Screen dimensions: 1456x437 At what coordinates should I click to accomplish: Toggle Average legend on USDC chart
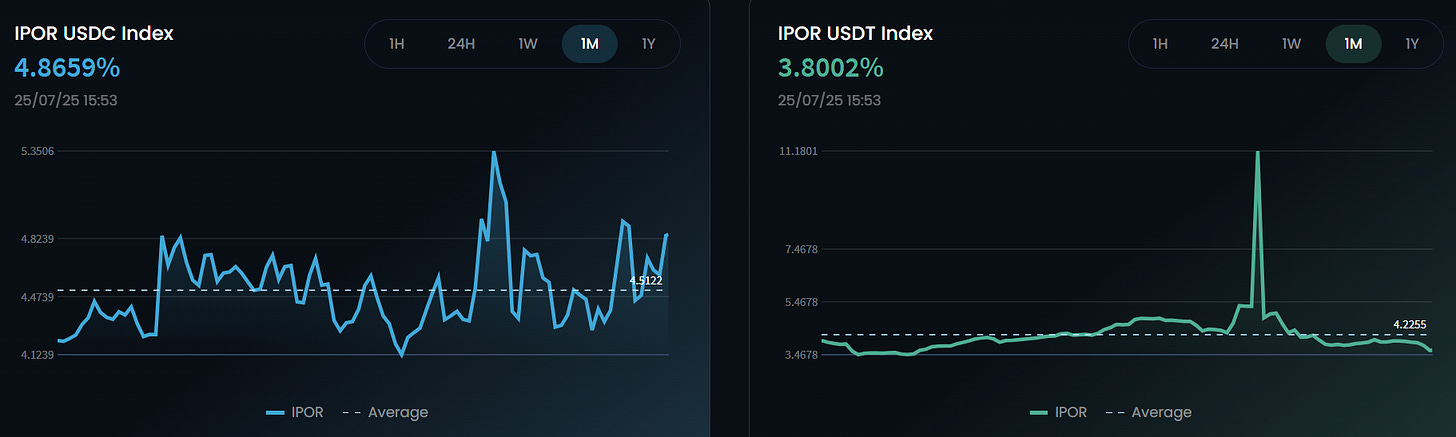(386, 412)
